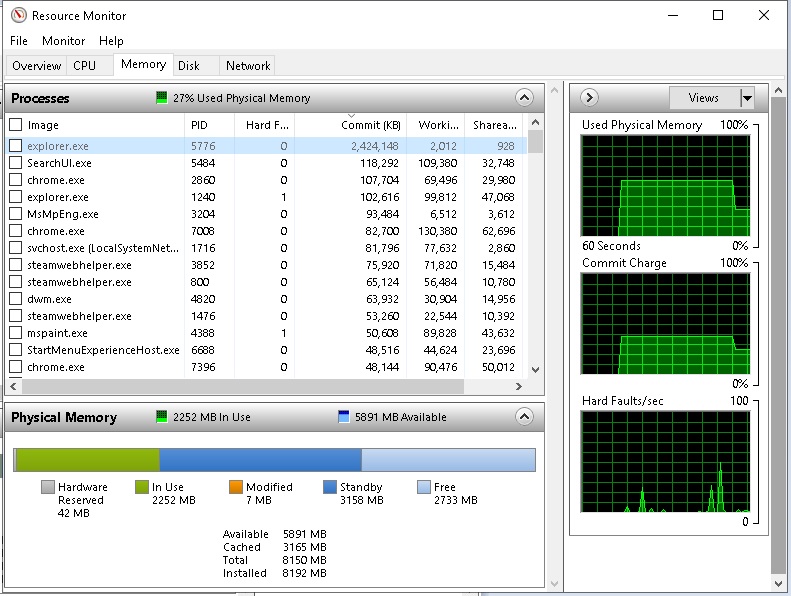Collapse the Physical Memory section
Screen dimensions: 791x596
[524, 416]
